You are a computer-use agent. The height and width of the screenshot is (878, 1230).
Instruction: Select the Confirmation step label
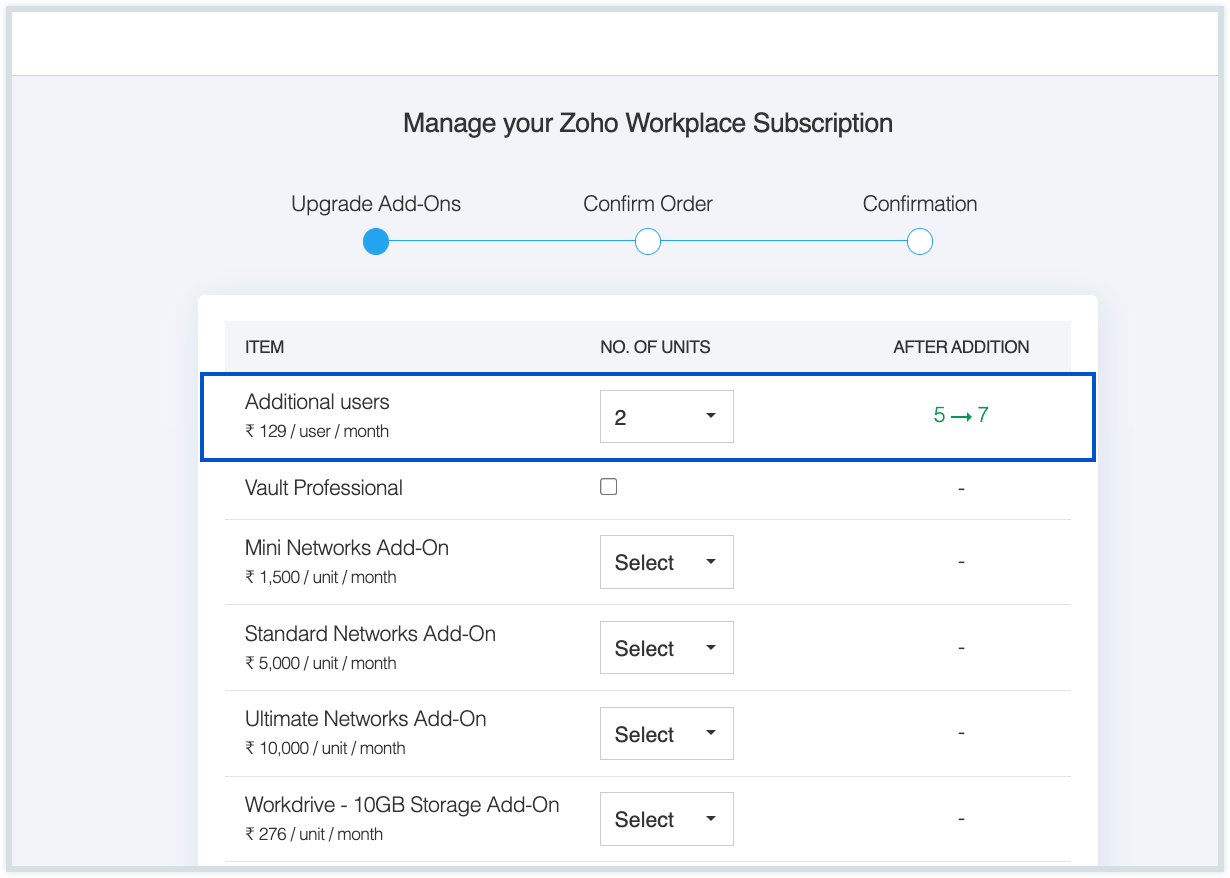(920, 204)
